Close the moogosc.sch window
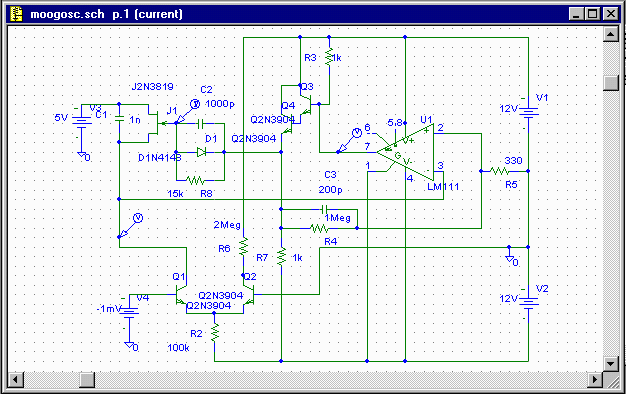The width and height of the screenshot is (626, 394). [x=611, y=14]
